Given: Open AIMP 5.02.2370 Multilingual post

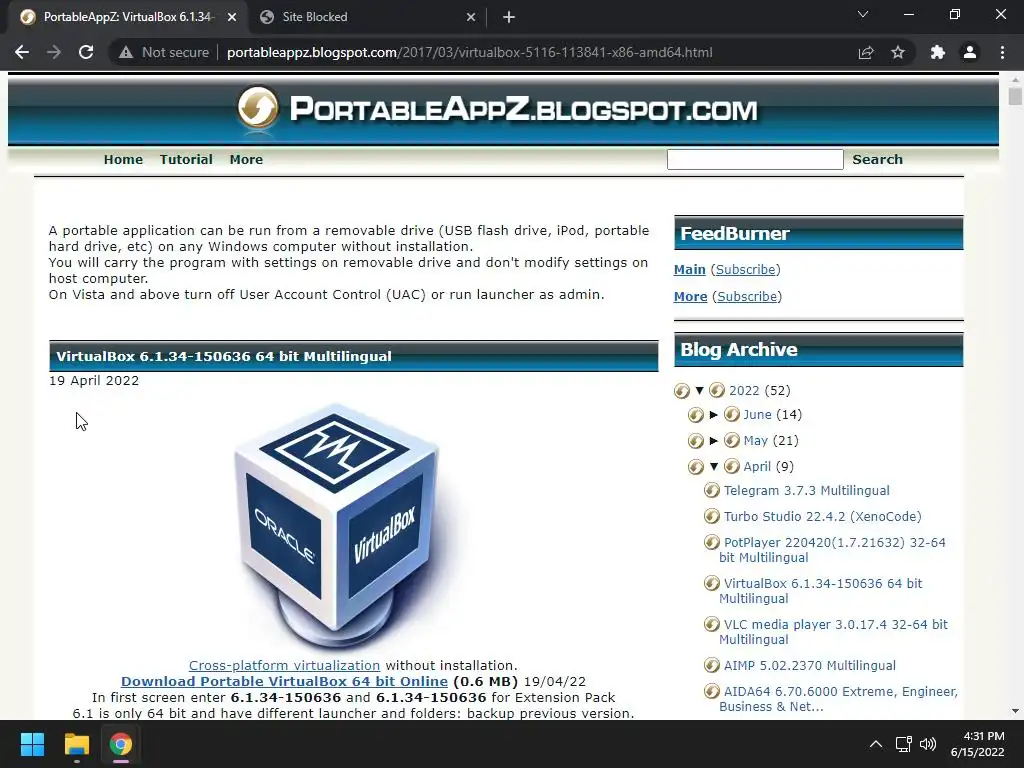Looking at the screenshot, I should 810,665.
